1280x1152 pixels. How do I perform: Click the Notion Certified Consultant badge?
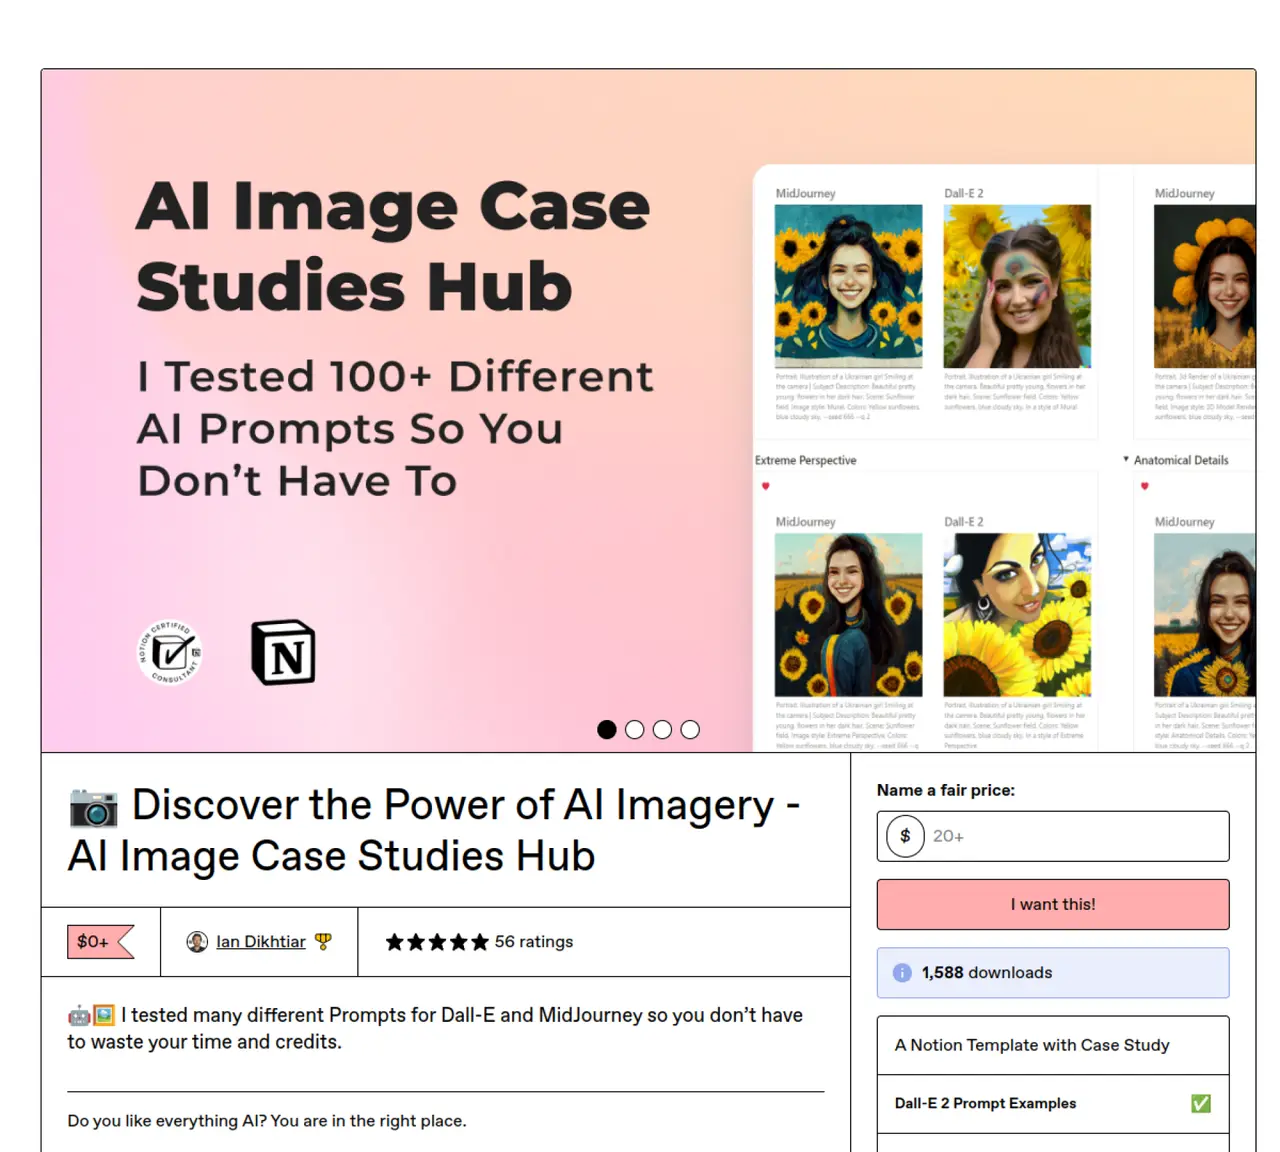(170, 653)
